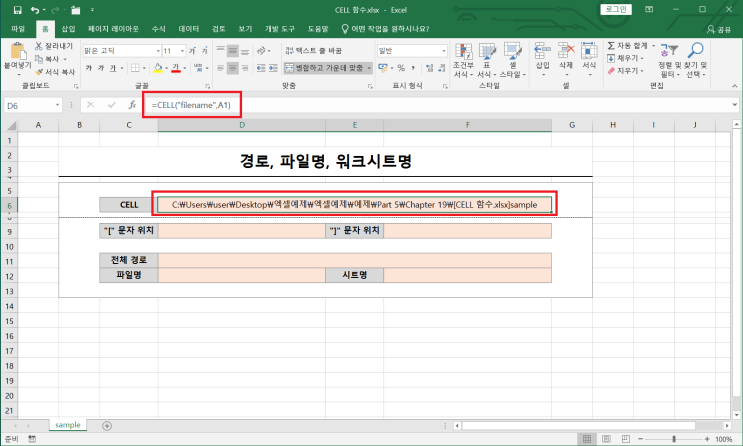Switch to the Developer (개발 도구) tab
Image resolution: width=743 pixels, height=446 pixels.
click(x=280, y=29)
